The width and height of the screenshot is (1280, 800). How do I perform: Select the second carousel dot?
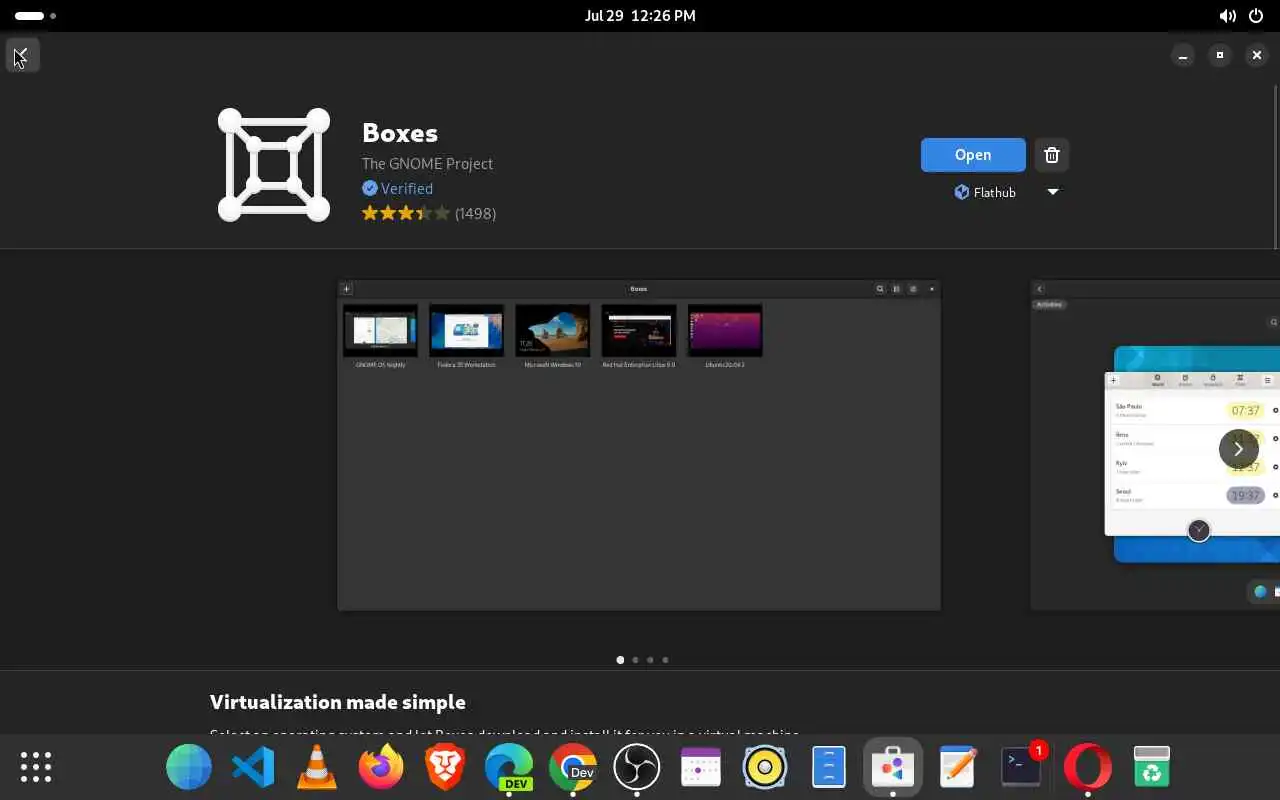[x=635, y=660]
